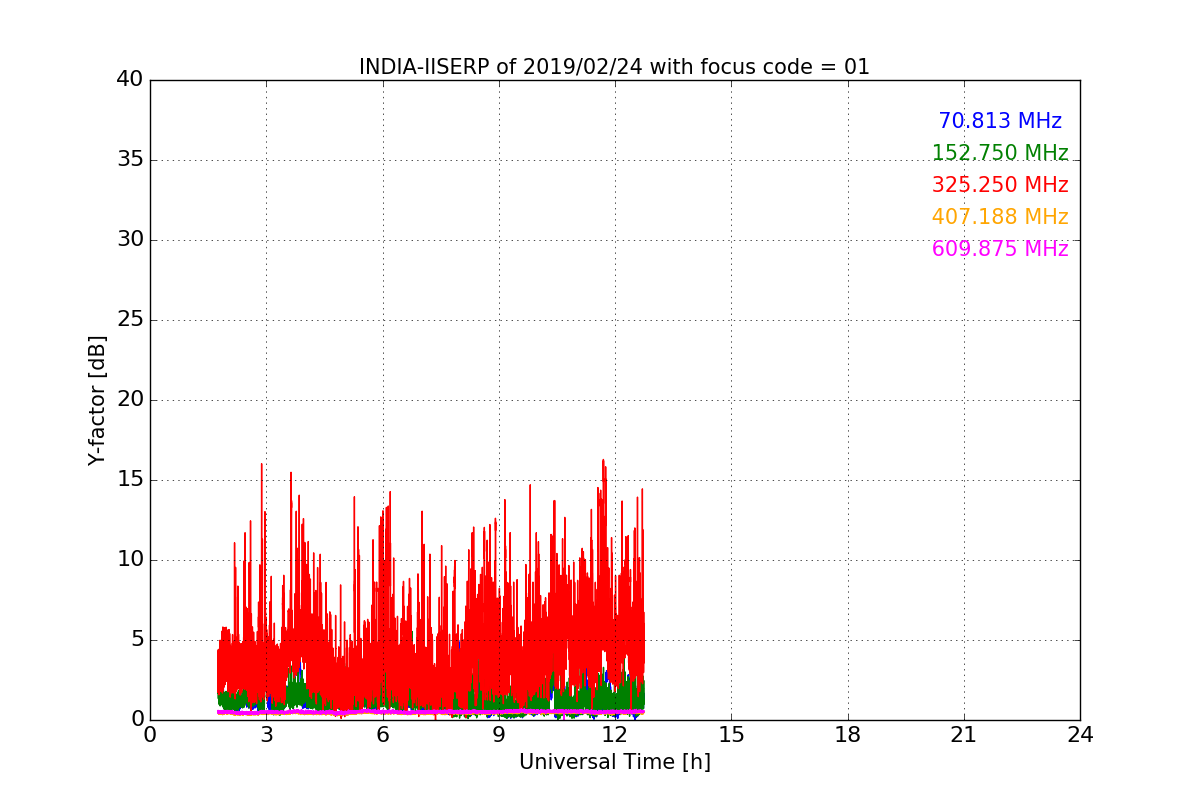
Task: Select the 152.750 MHz legend label
Action: point(1000,153)
